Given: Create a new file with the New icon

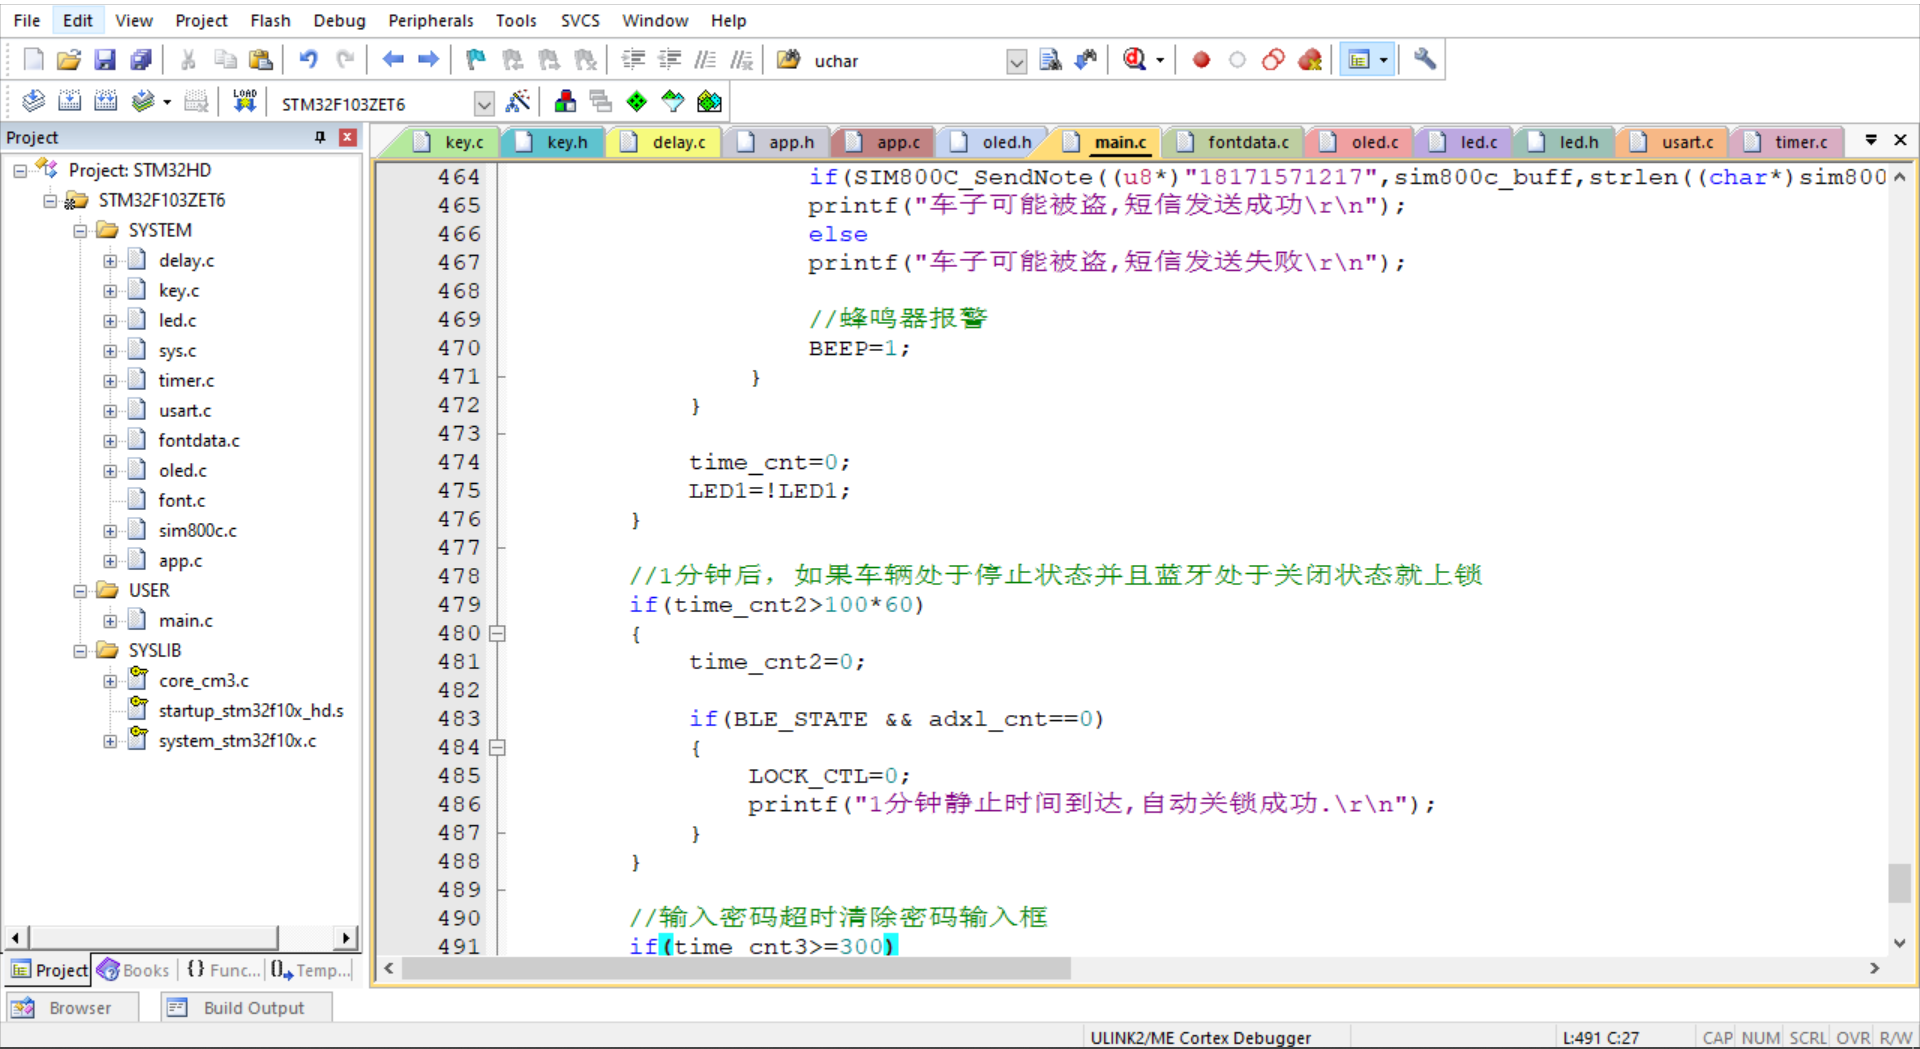Looking at the screenshot, I should click(x=33, y=60).
